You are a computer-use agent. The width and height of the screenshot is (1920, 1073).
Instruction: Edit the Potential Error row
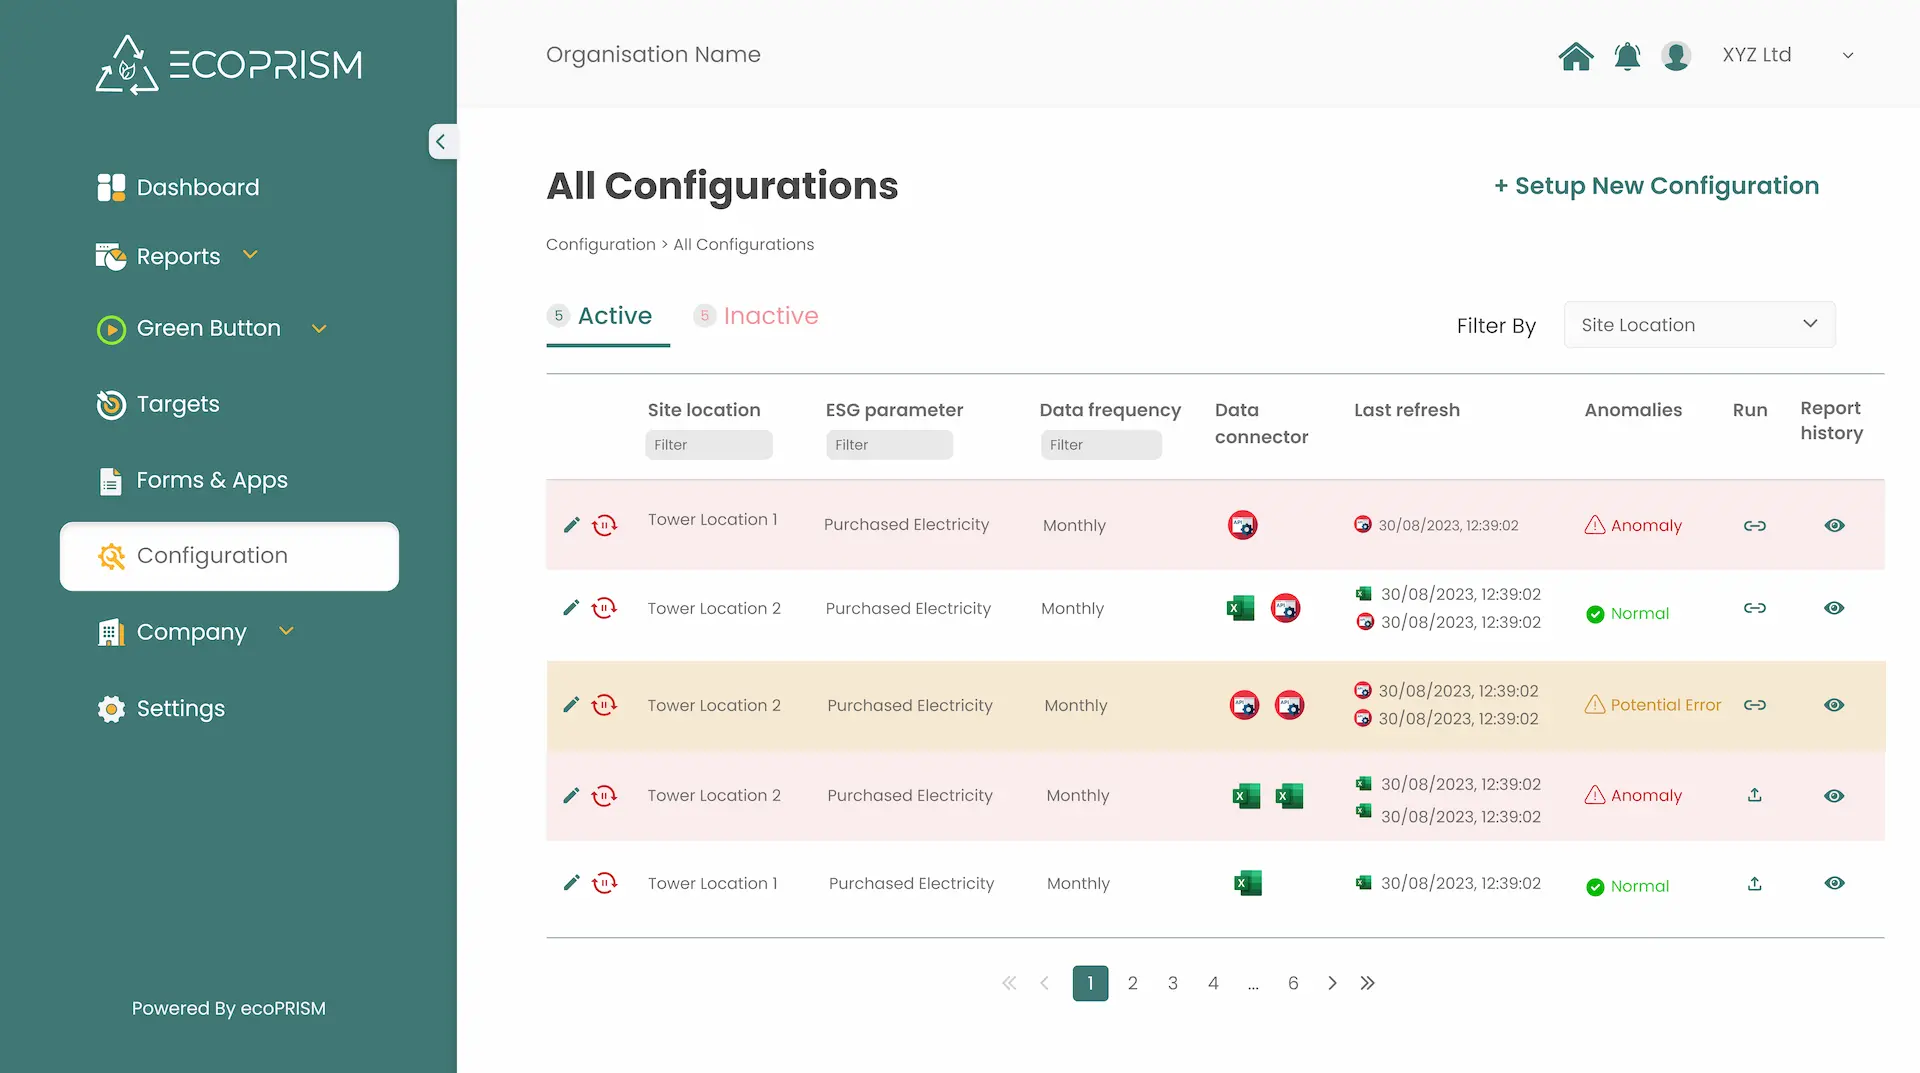(x=571, y=705)
